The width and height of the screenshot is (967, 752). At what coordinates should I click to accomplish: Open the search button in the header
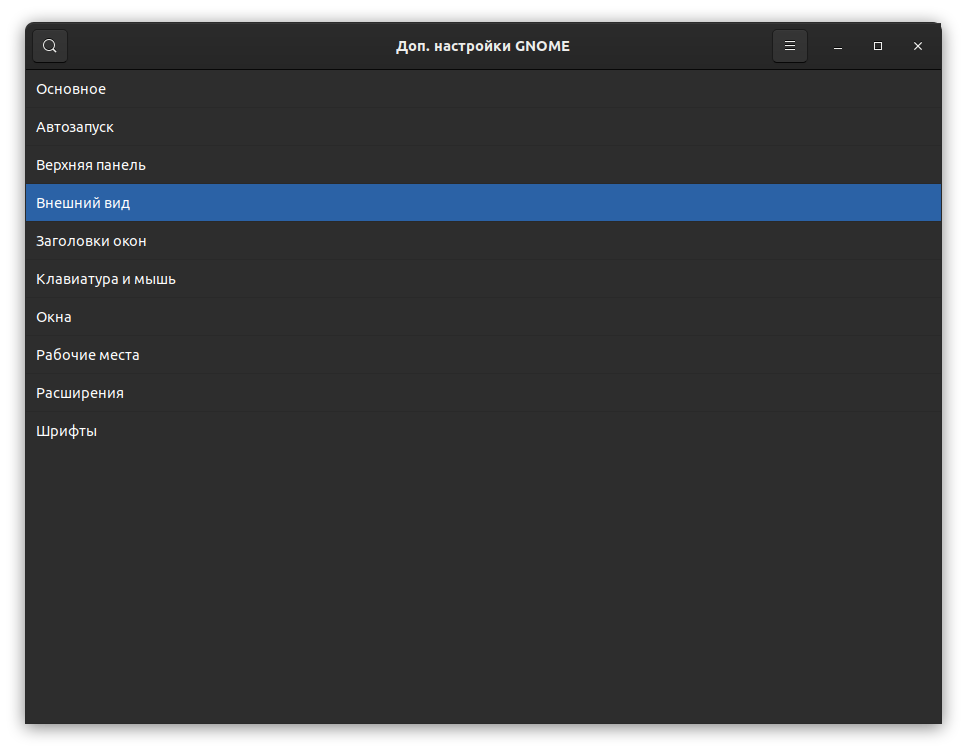point(50,46)
